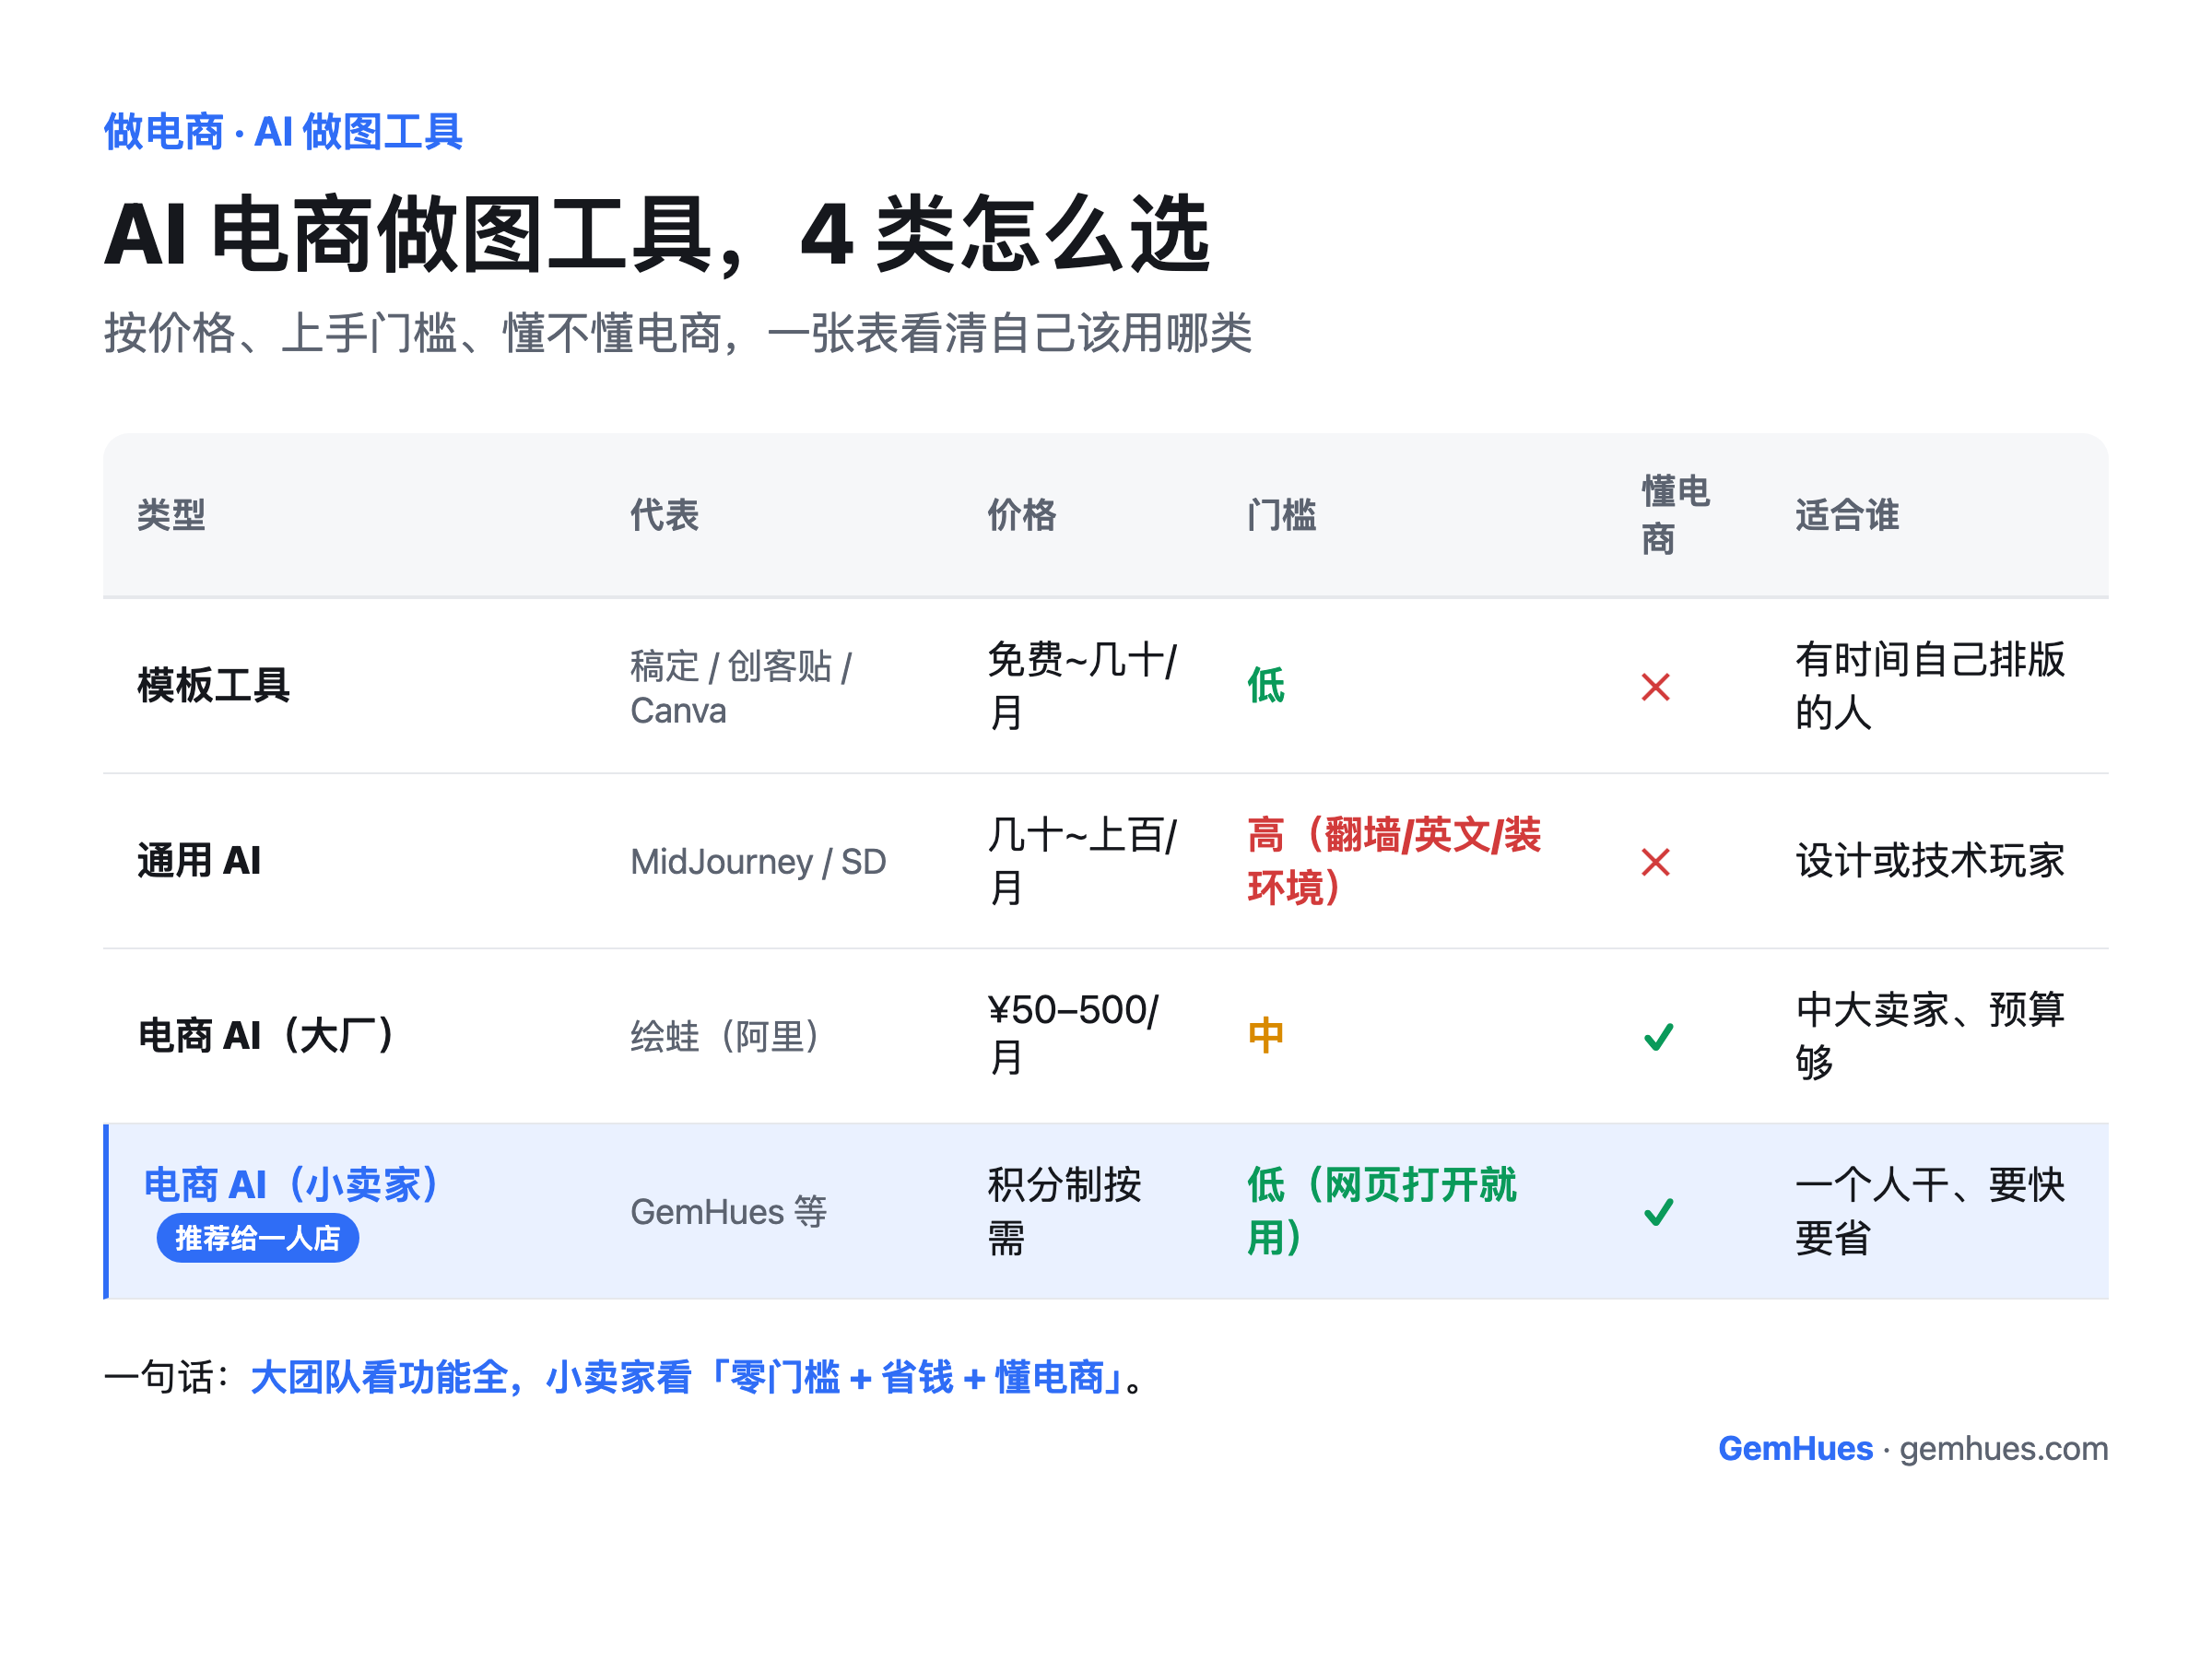Click the MidJourney / SD cell
Screen dimensions: 2212x1659
tap(758, 862)
